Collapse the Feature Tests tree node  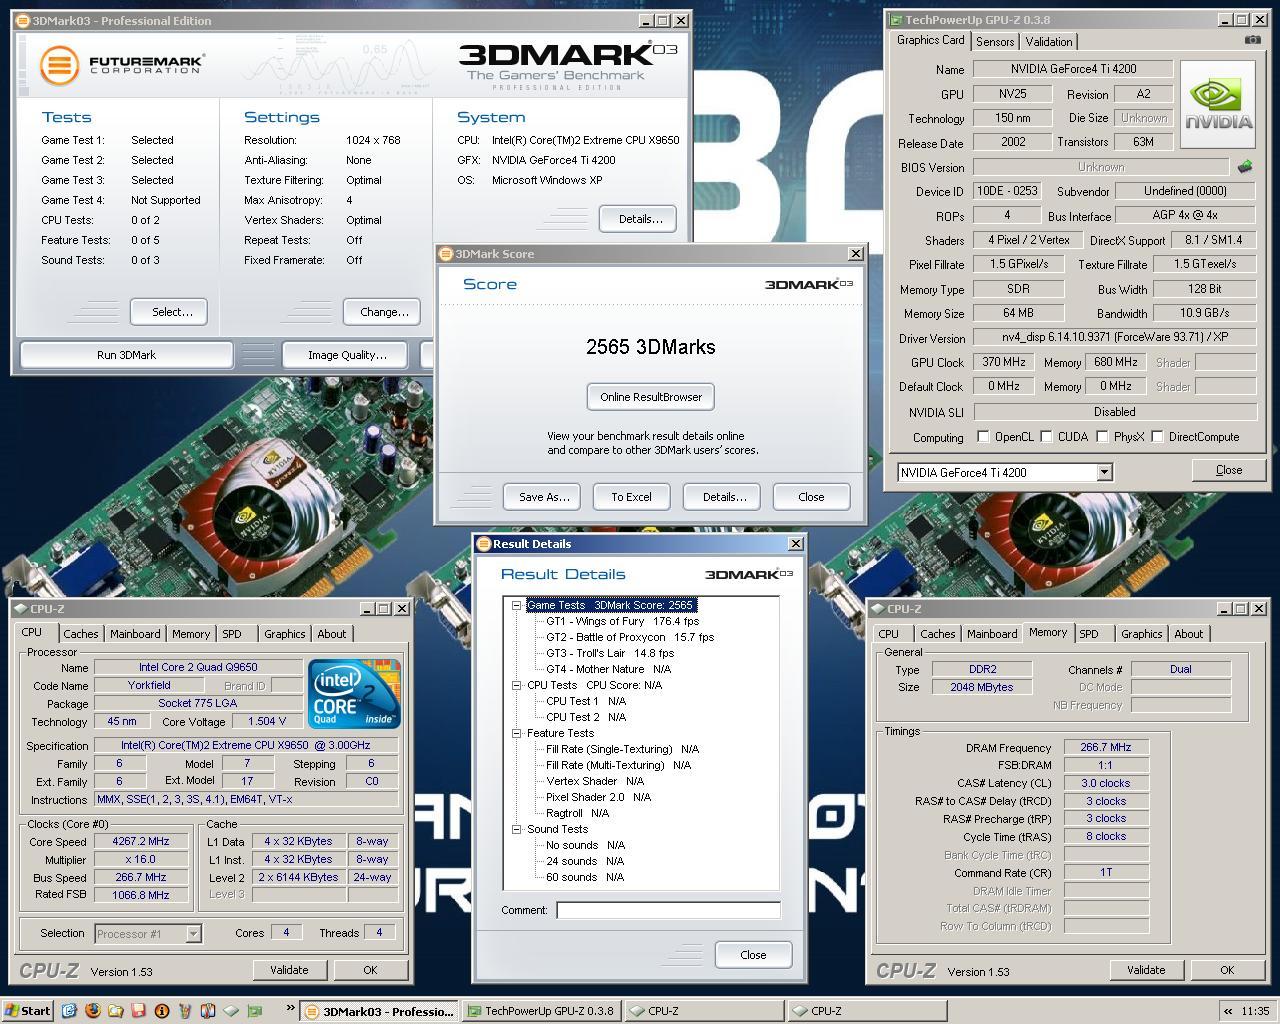(517, 733)
